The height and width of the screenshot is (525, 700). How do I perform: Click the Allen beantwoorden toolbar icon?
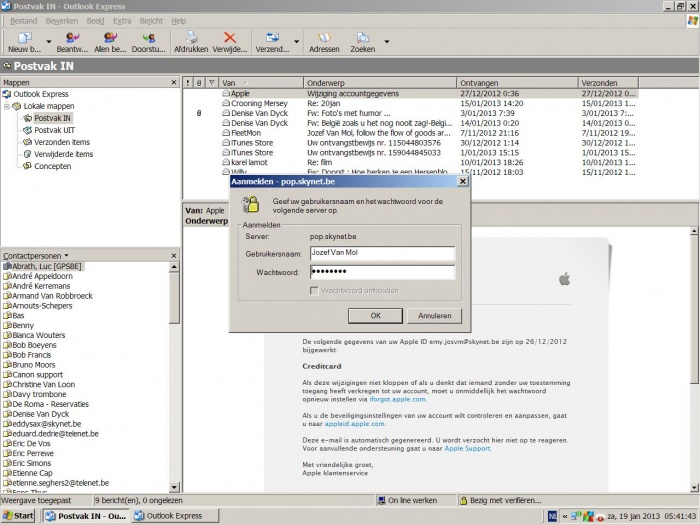[x=110, y=38]
